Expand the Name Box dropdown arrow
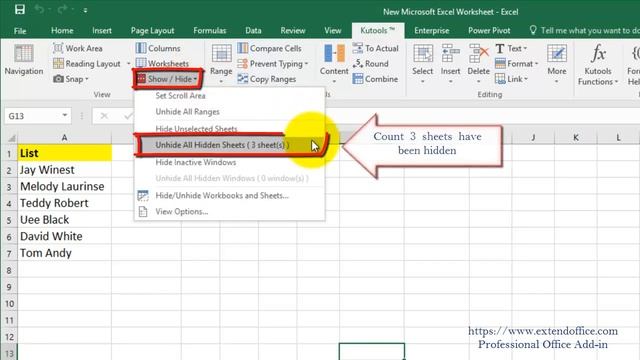The image size is (640, 360). pos(64,116)
